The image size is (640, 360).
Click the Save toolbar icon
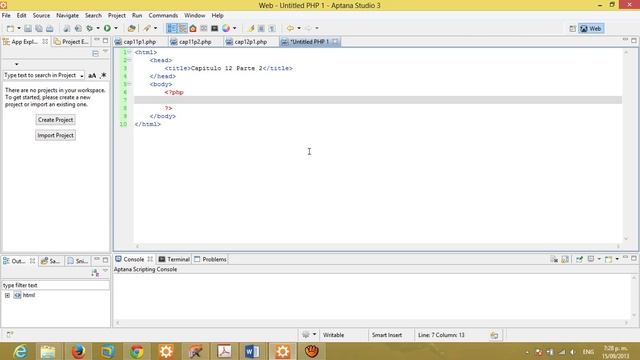coord(28,28)
